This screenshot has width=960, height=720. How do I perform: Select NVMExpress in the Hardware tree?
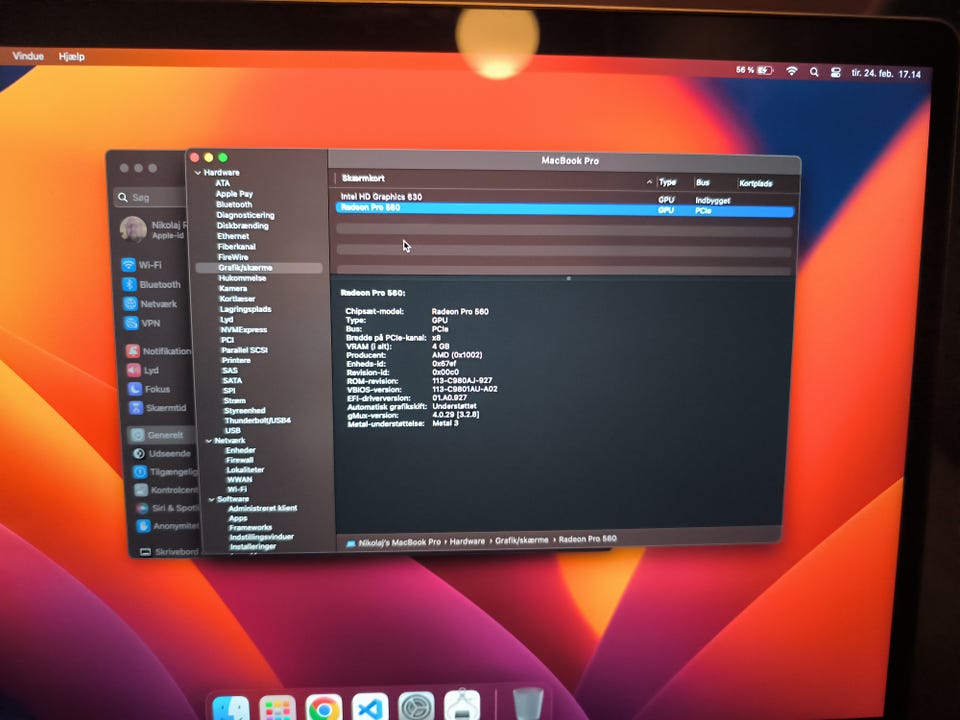click(244, 329)
